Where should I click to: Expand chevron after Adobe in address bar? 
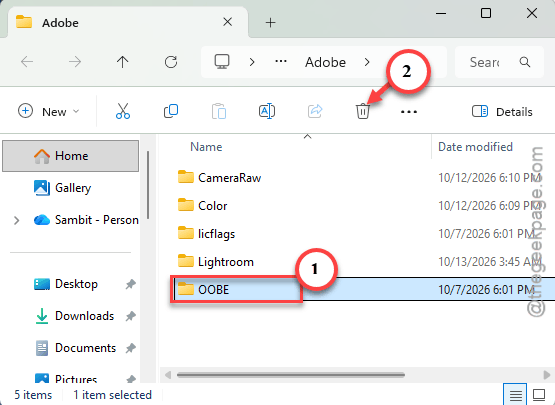(367, 62)
